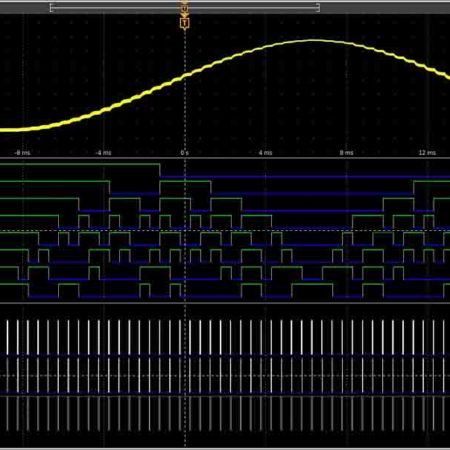This screenshot has height=450, width=450.
Task: Click the 12 ms time axis label
Action: [427, 153]
